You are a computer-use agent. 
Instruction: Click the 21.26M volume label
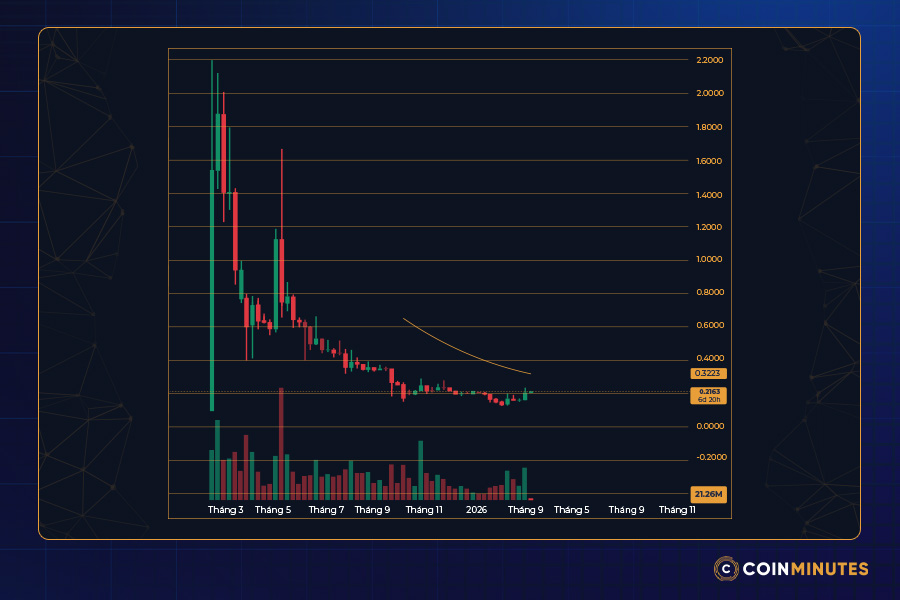(709, 494)
